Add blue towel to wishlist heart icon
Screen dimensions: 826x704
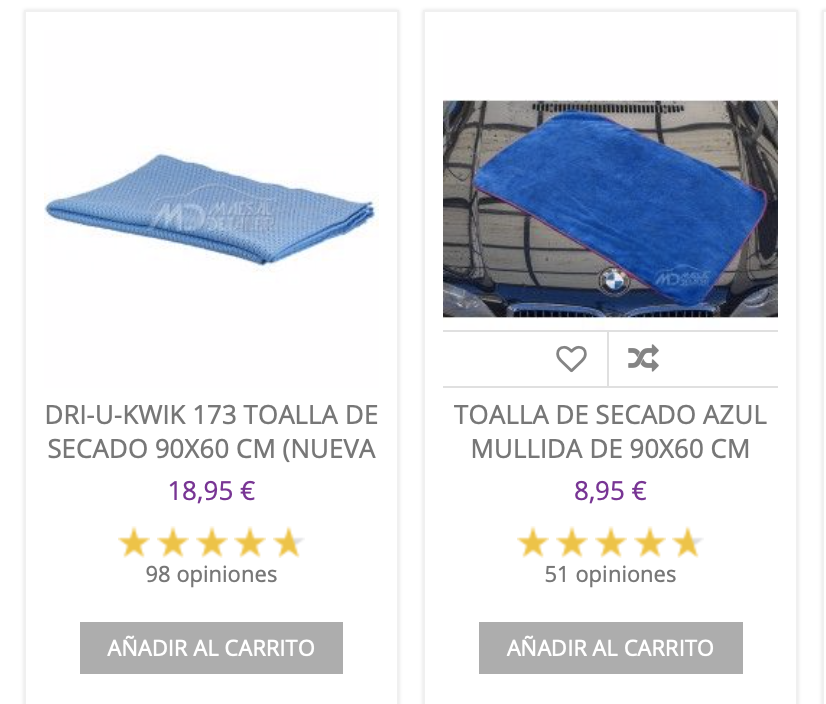pyautogui.click(x=571, y=359)
